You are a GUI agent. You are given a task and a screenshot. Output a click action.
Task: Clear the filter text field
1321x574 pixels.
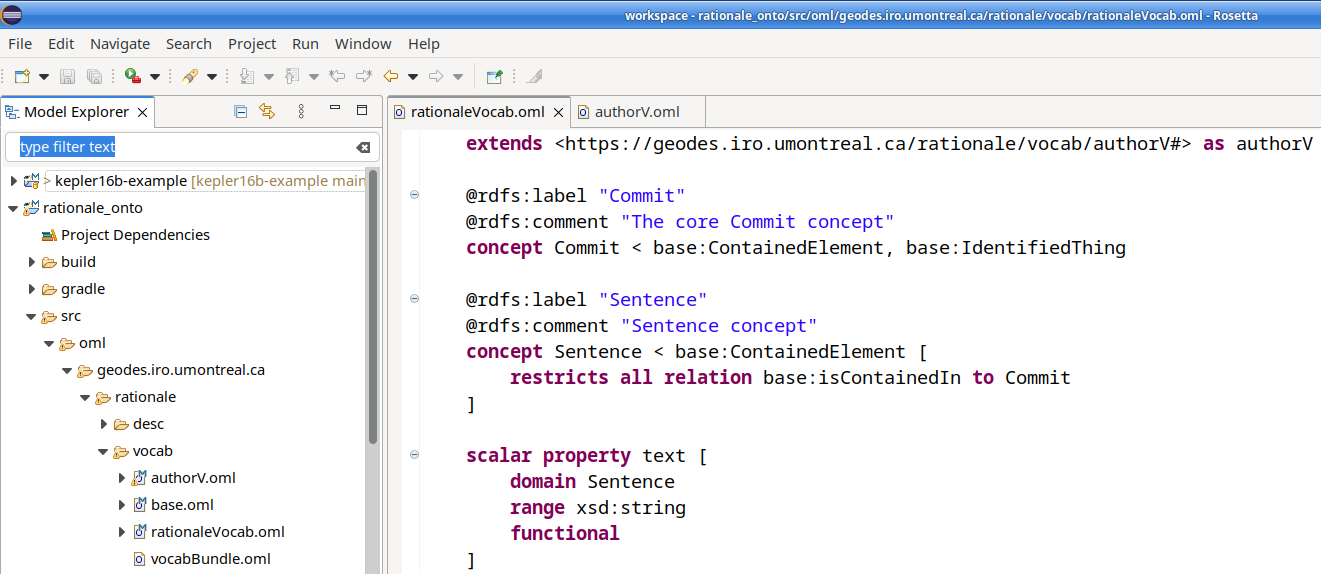pos(363,147)
